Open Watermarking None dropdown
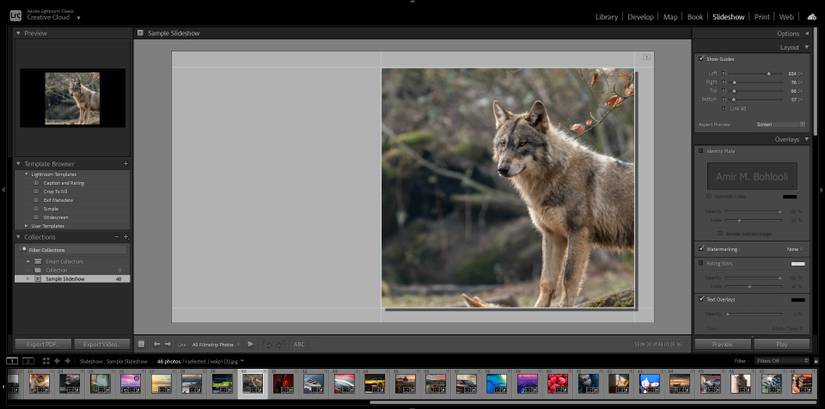 794,249
